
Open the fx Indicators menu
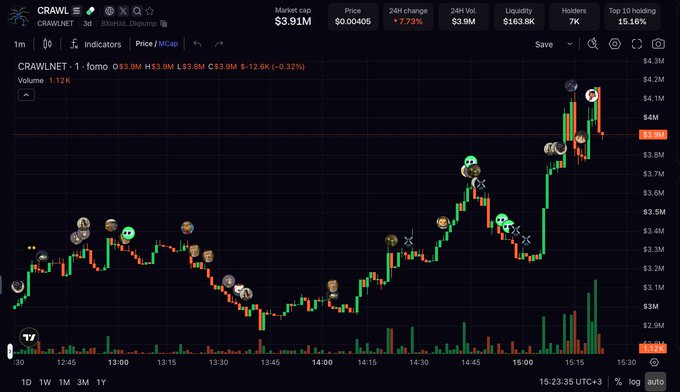coord(95,44)
